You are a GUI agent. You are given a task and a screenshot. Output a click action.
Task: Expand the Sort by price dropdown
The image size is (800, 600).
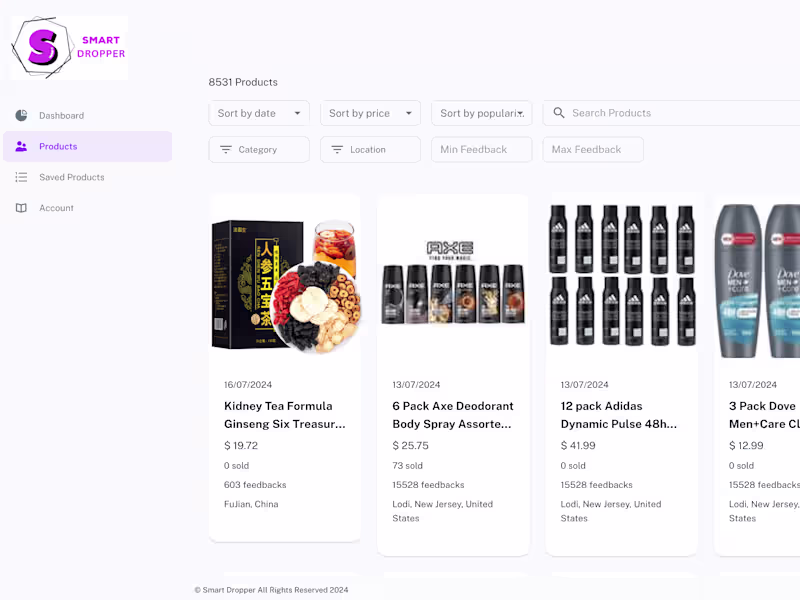[x=370, y=114]
